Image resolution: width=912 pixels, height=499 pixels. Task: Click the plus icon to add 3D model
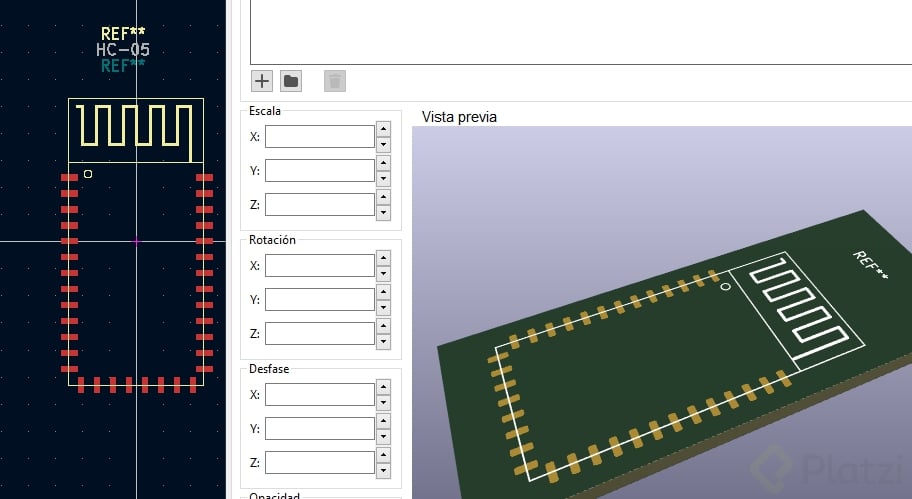pos(262,81)
